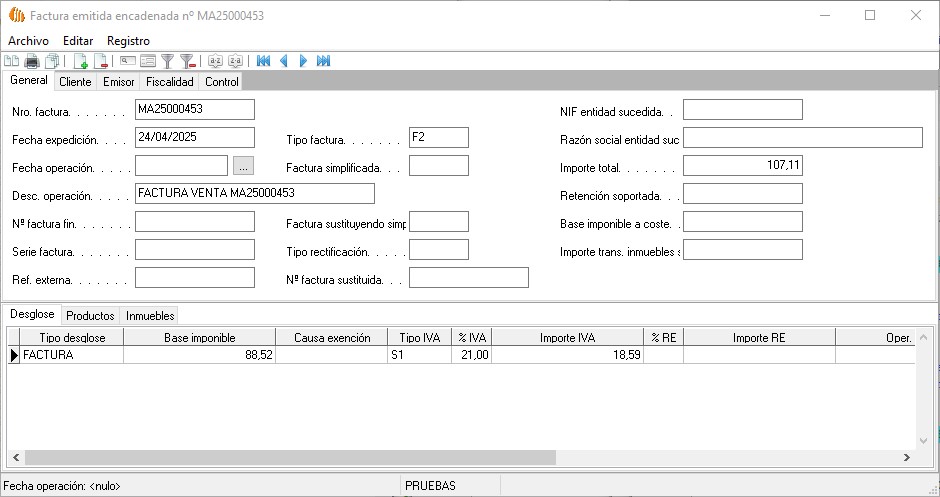Jump to the last record
Viewport: 940px width, 497px height.
(x=323, y=61)
